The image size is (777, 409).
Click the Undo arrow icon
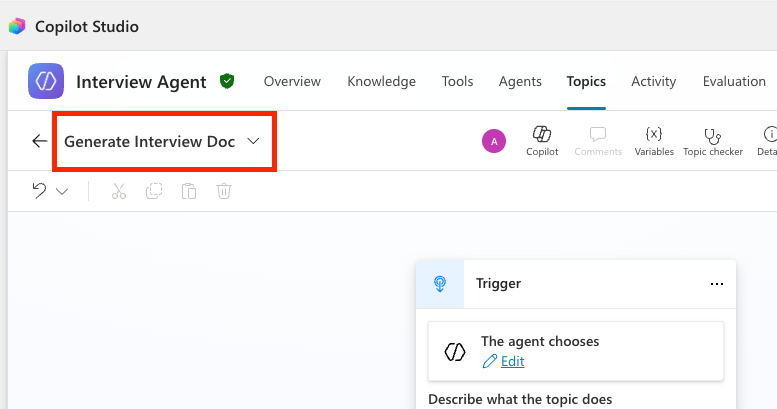[x=40, y=191]
